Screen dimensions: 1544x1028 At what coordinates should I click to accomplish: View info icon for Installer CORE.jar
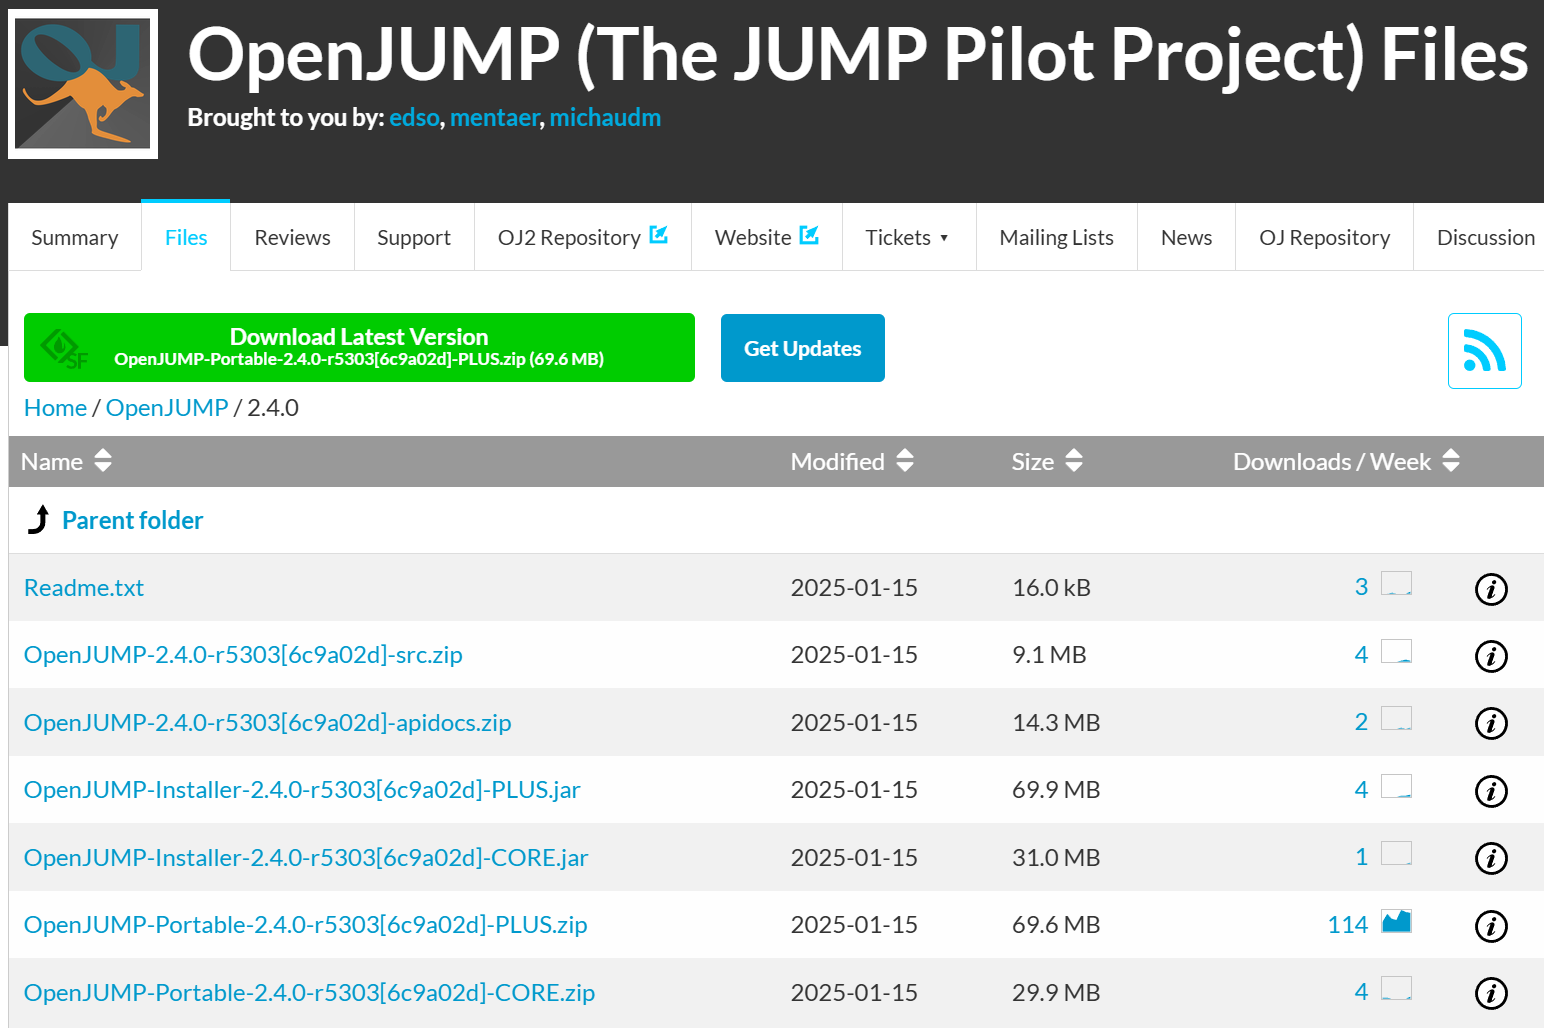click(1491, 858)
